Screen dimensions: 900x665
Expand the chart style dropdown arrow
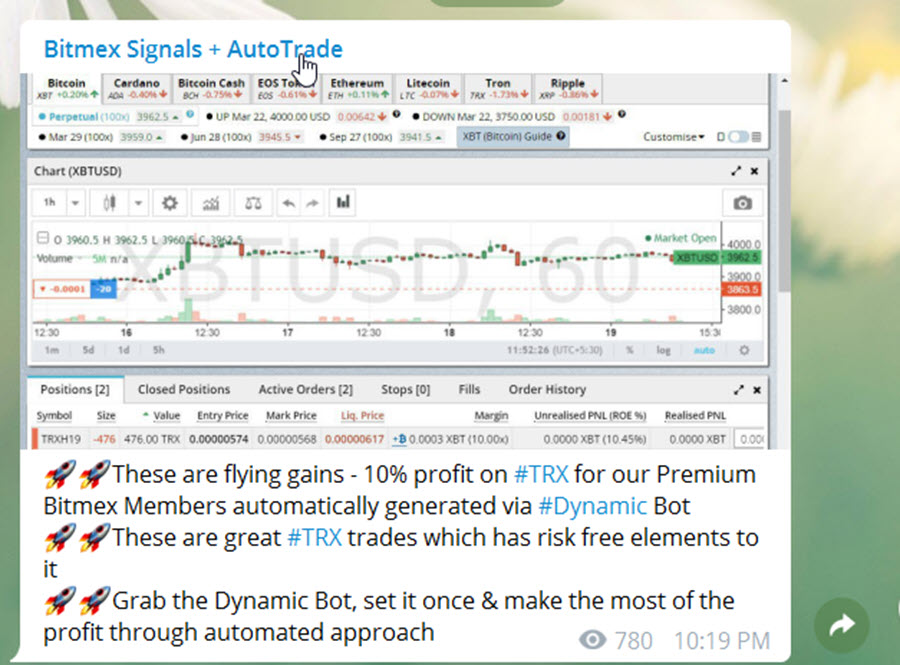(138, 203)
